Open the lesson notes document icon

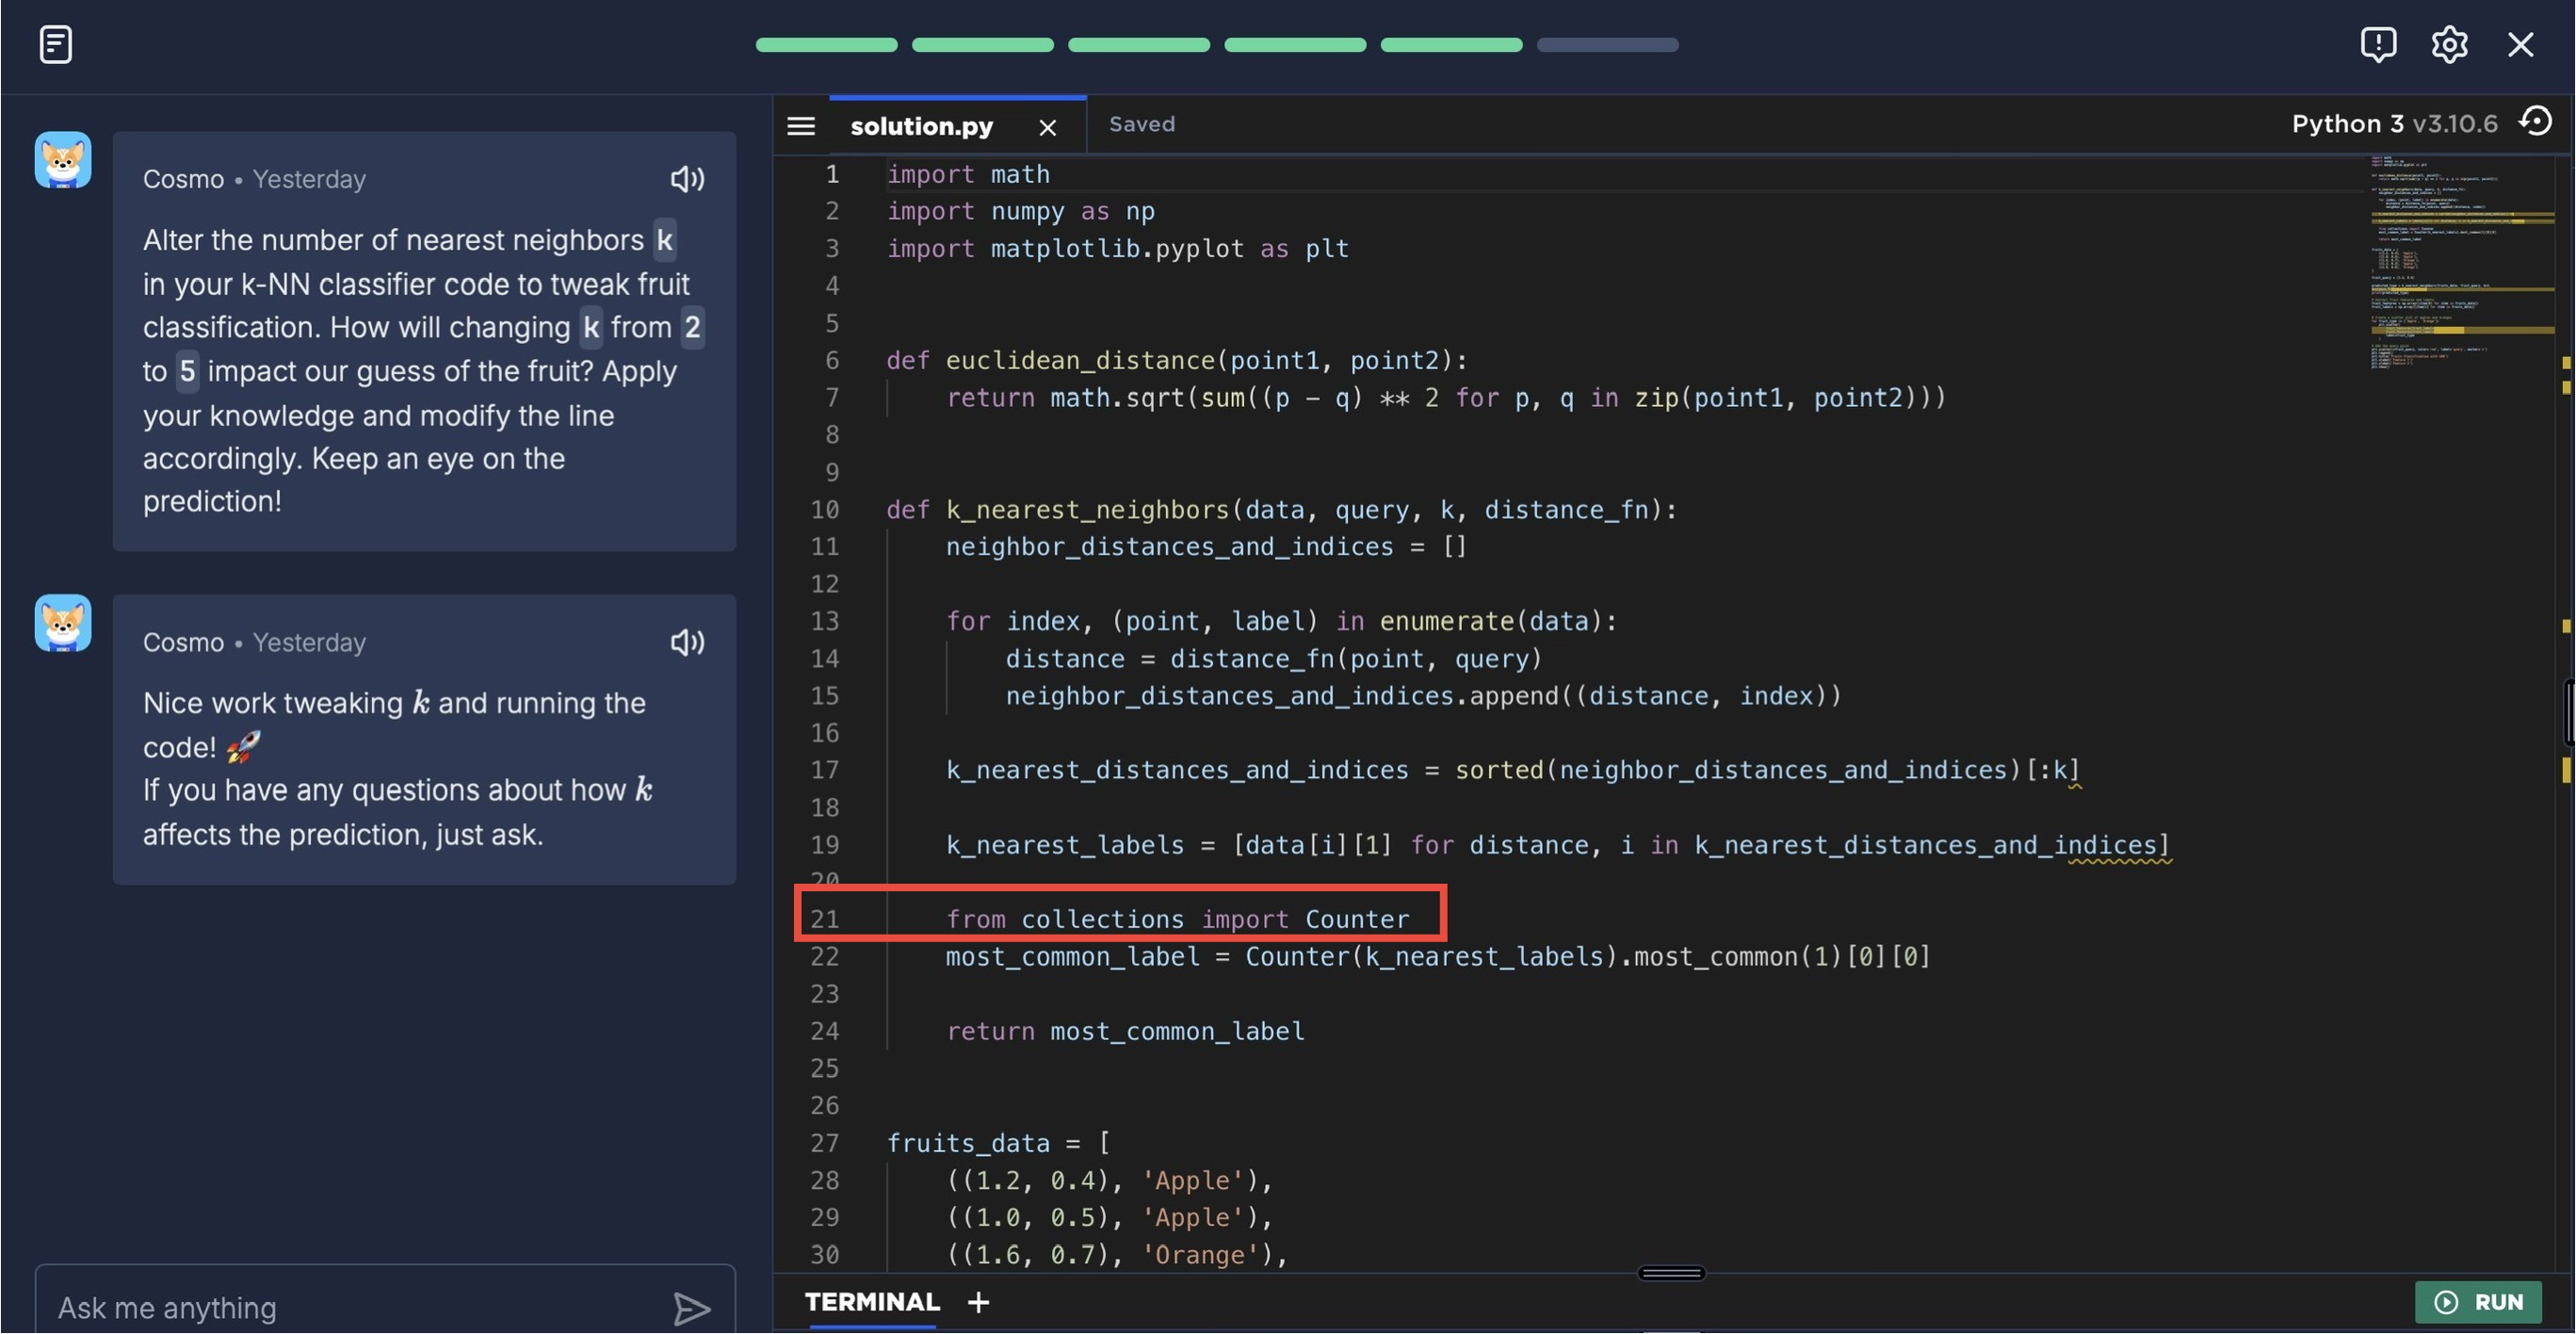click(x=56, y=44)
